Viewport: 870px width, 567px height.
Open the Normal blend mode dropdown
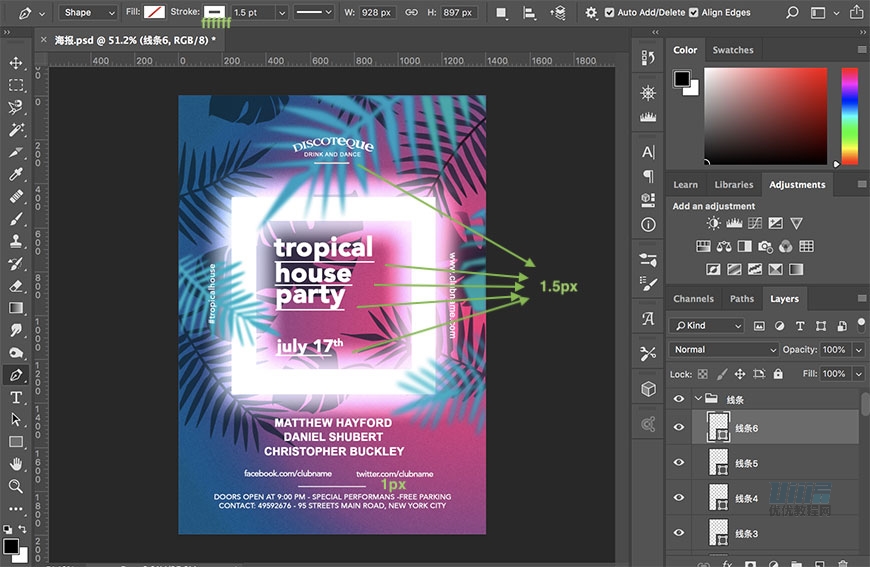[x=724, y=350]
